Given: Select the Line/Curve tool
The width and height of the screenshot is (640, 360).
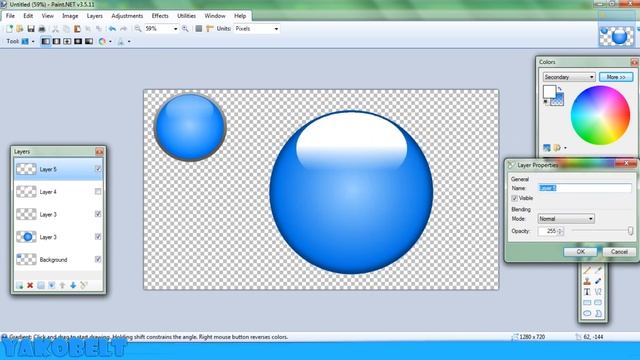Looking at the screenshot, I should (598, 292).
